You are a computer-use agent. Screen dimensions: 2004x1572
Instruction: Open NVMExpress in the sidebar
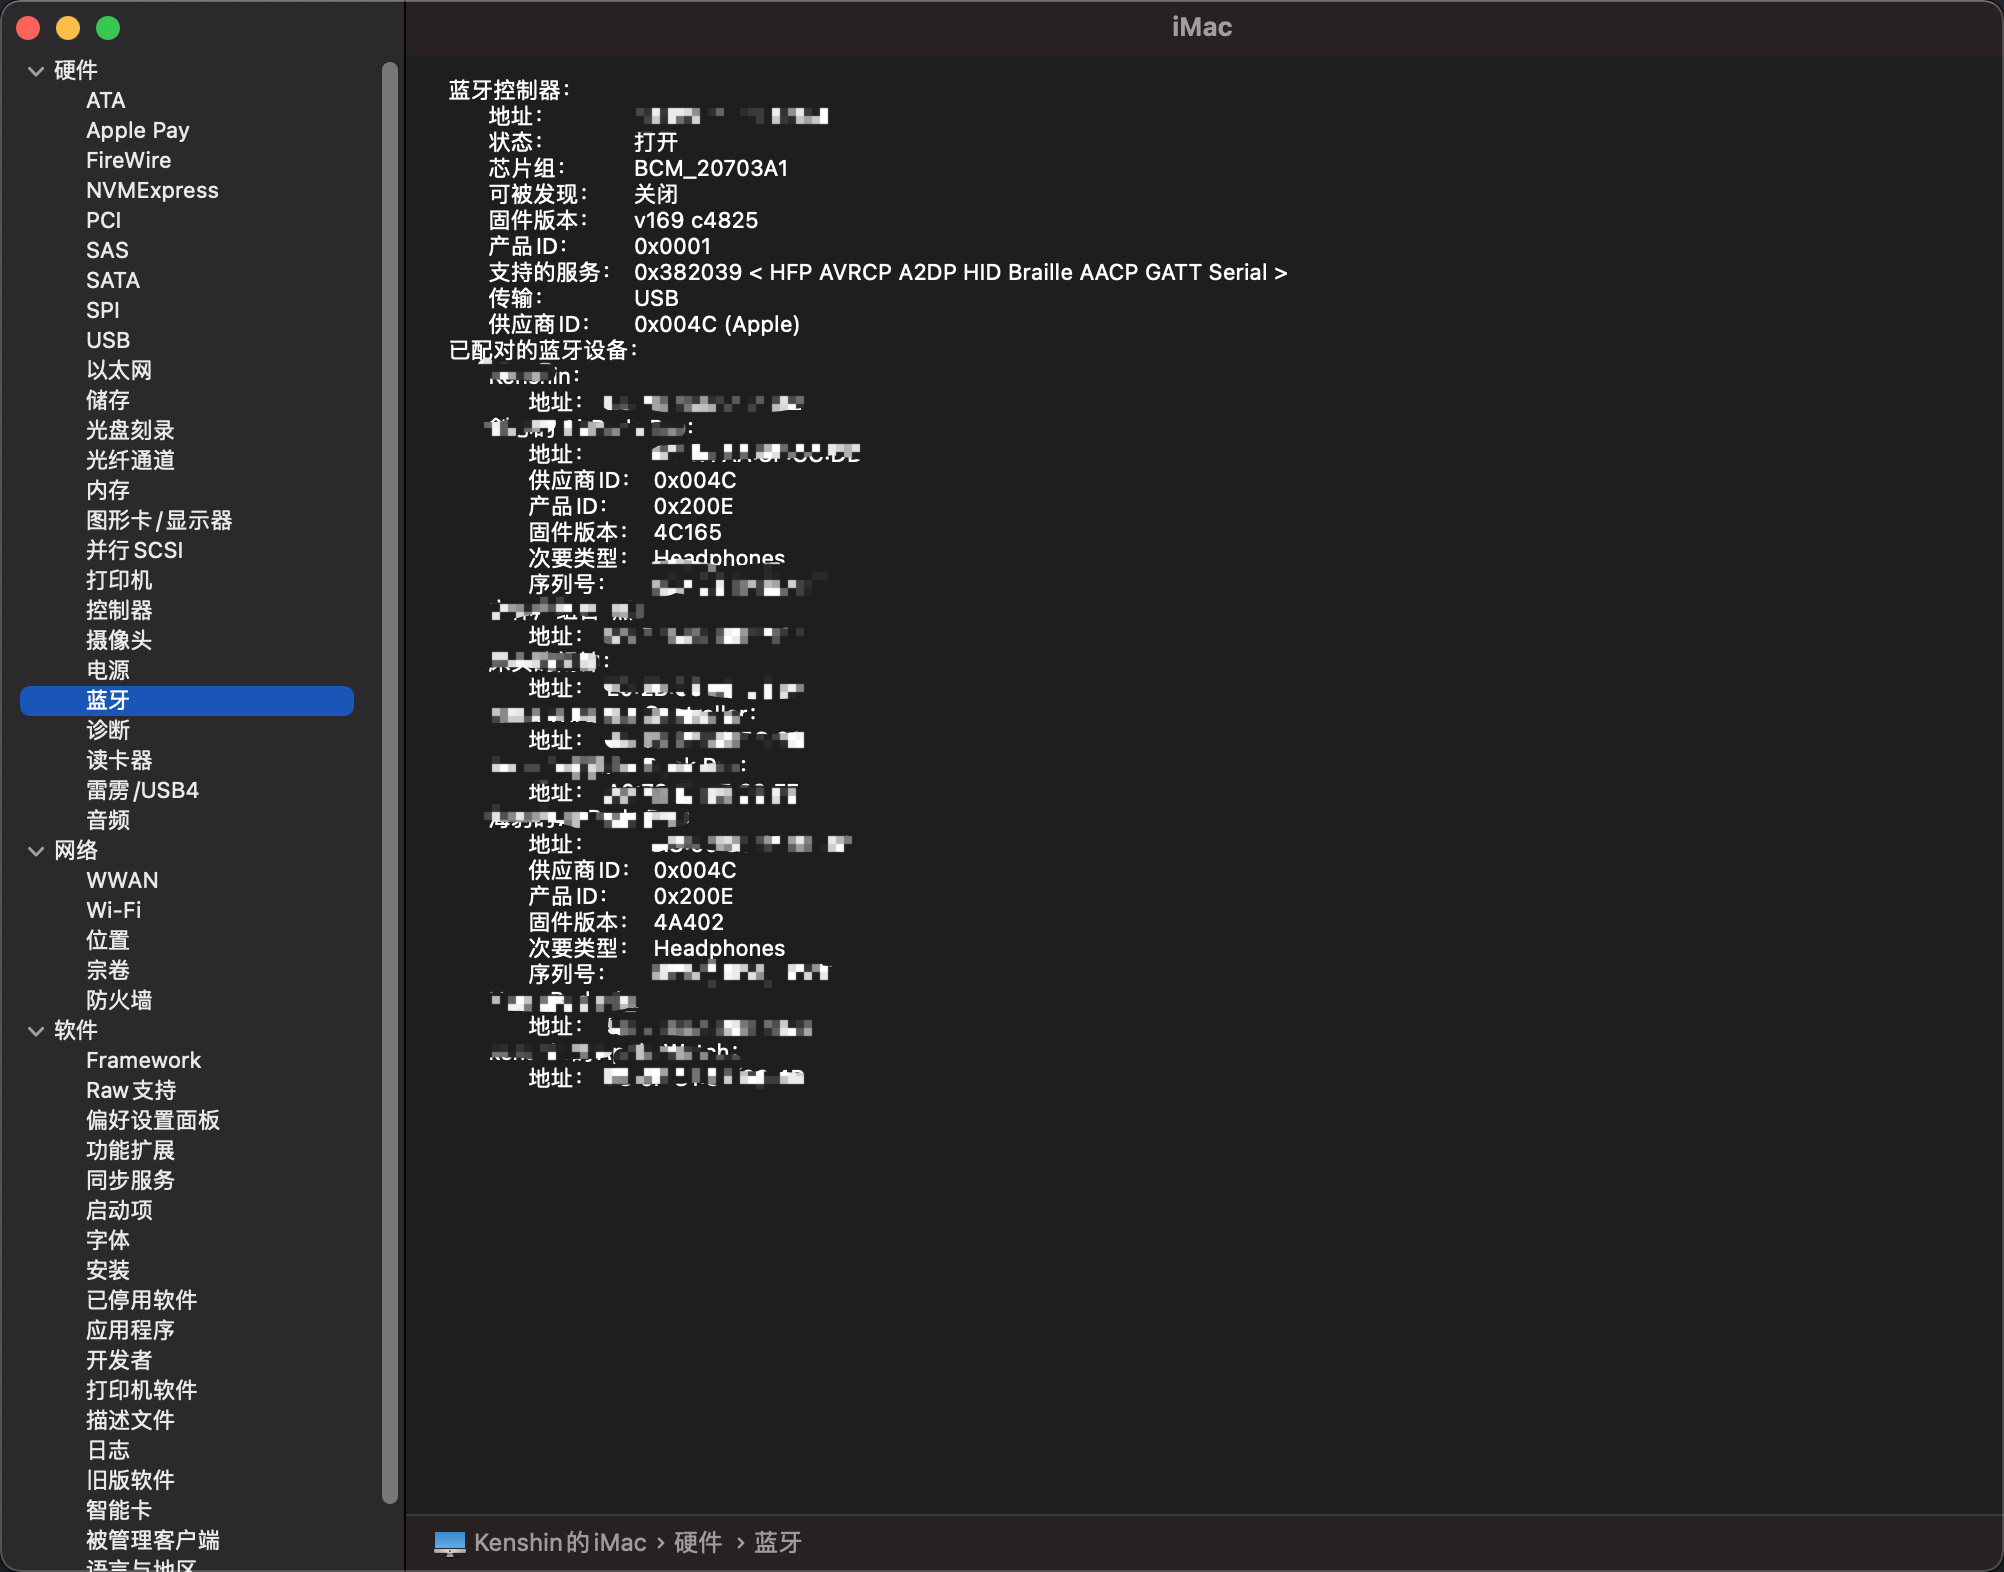(152, 191)
